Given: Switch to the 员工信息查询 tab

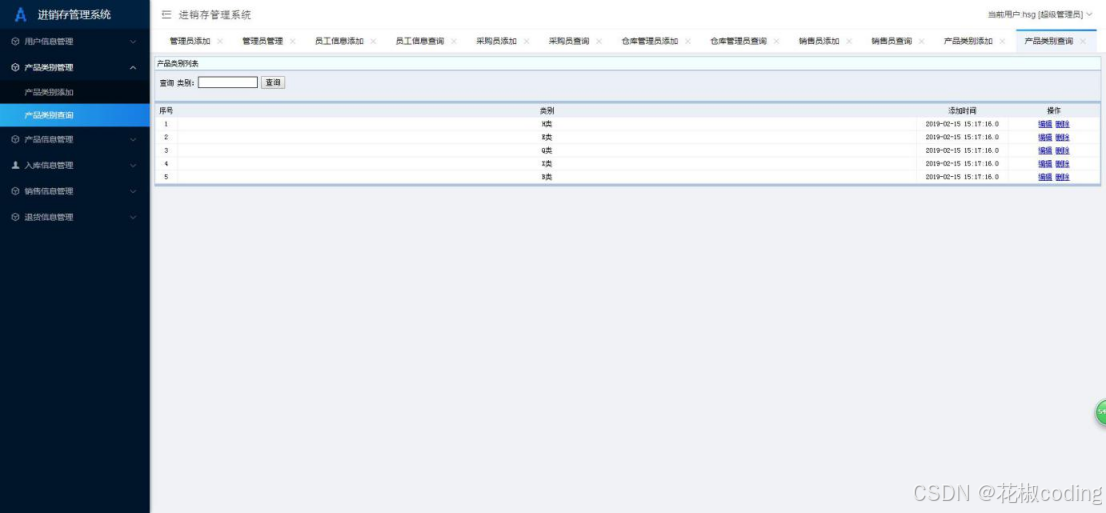Looking at the screenshot, I should point(420,41).
